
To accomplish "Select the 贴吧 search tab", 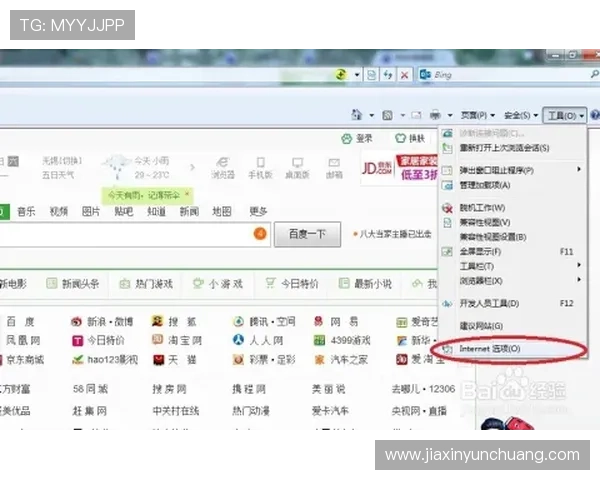I will 124,211.
